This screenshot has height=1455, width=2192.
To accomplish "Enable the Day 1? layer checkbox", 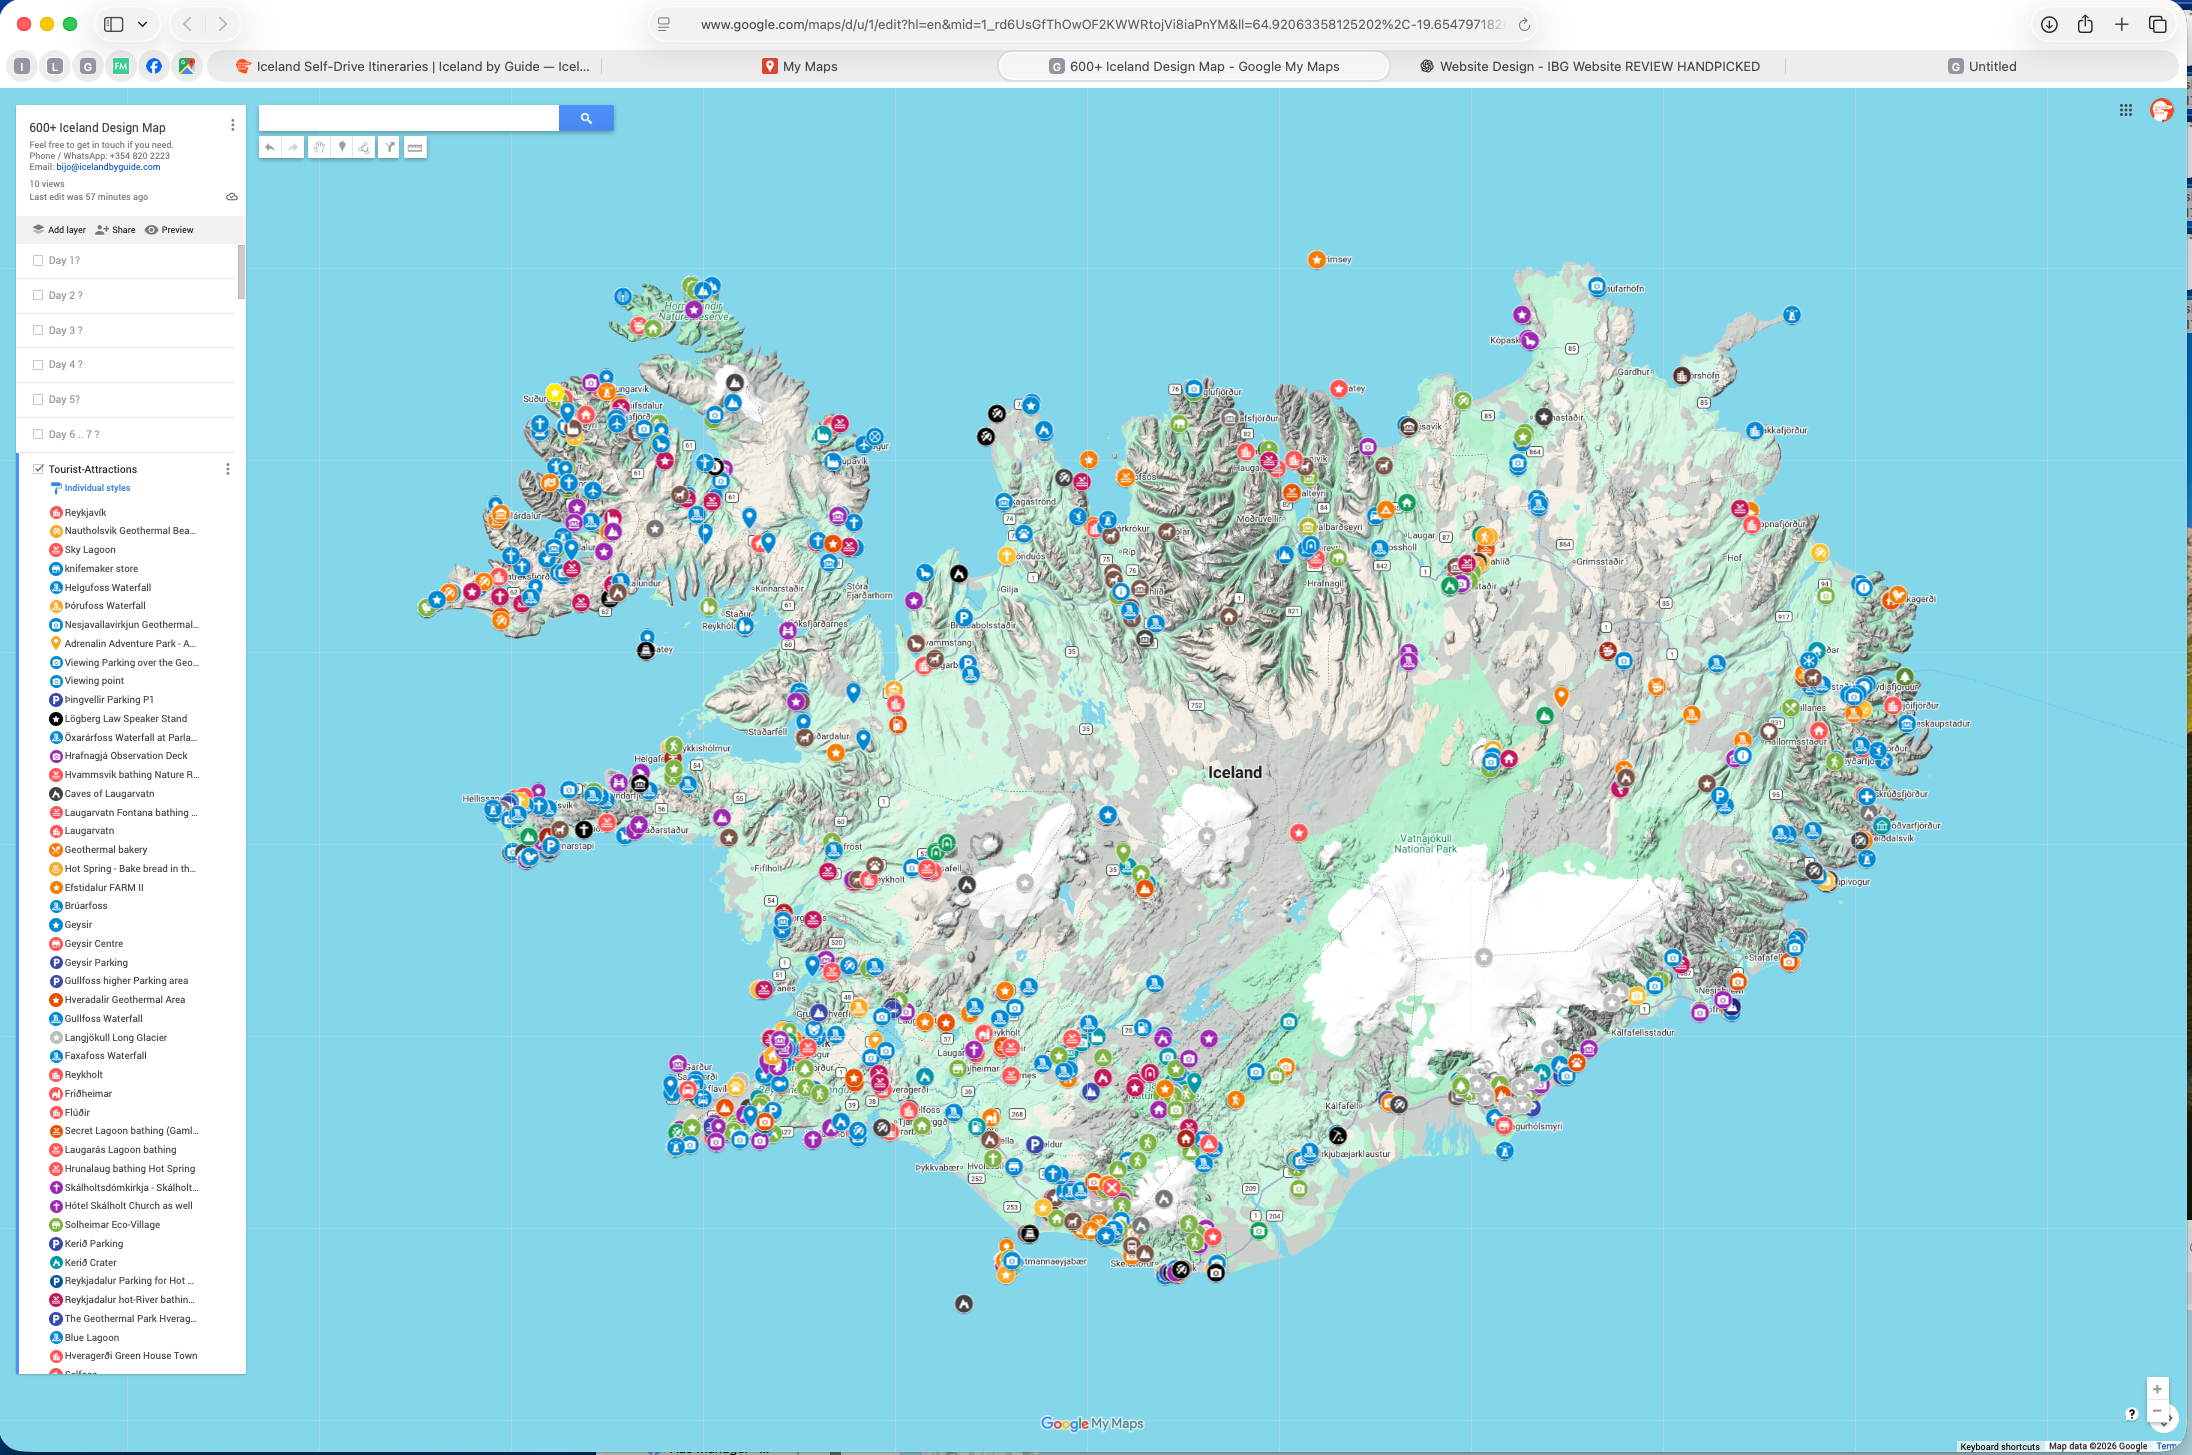I will tap(38, 260).
